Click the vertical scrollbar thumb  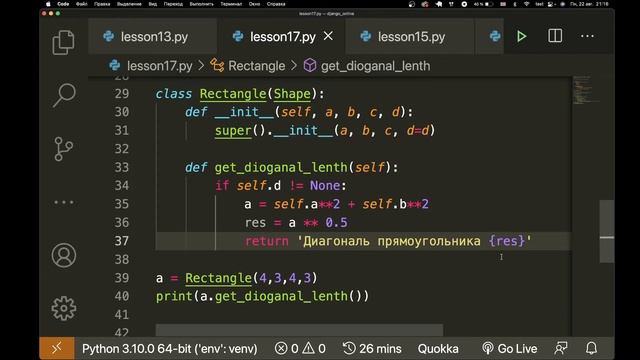pos(607,231)
